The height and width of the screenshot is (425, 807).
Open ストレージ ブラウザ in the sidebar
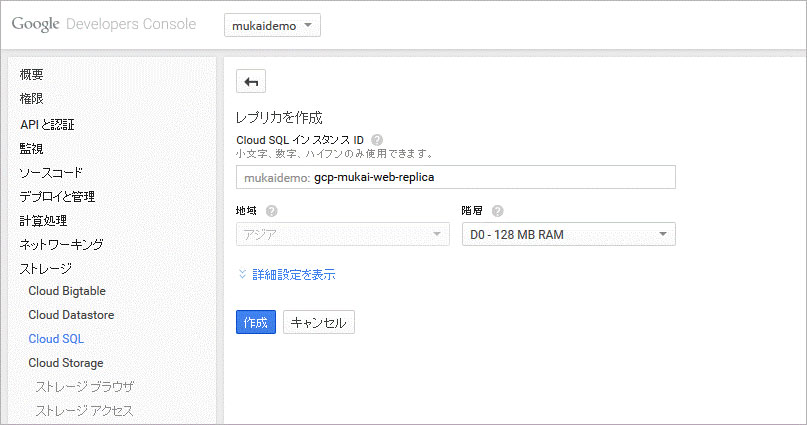point(84,387)
